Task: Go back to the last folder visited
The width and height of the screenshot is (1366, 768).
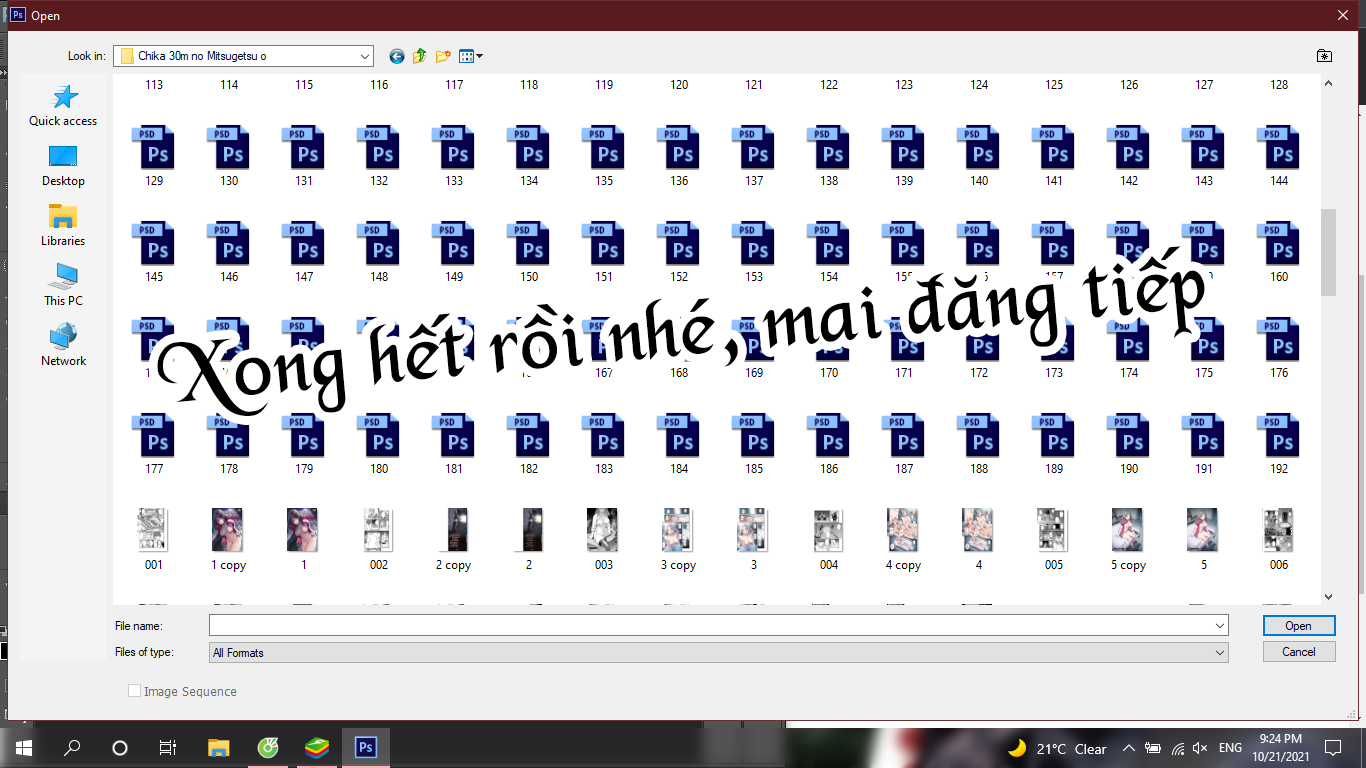Action: click(x=397, y=56)
